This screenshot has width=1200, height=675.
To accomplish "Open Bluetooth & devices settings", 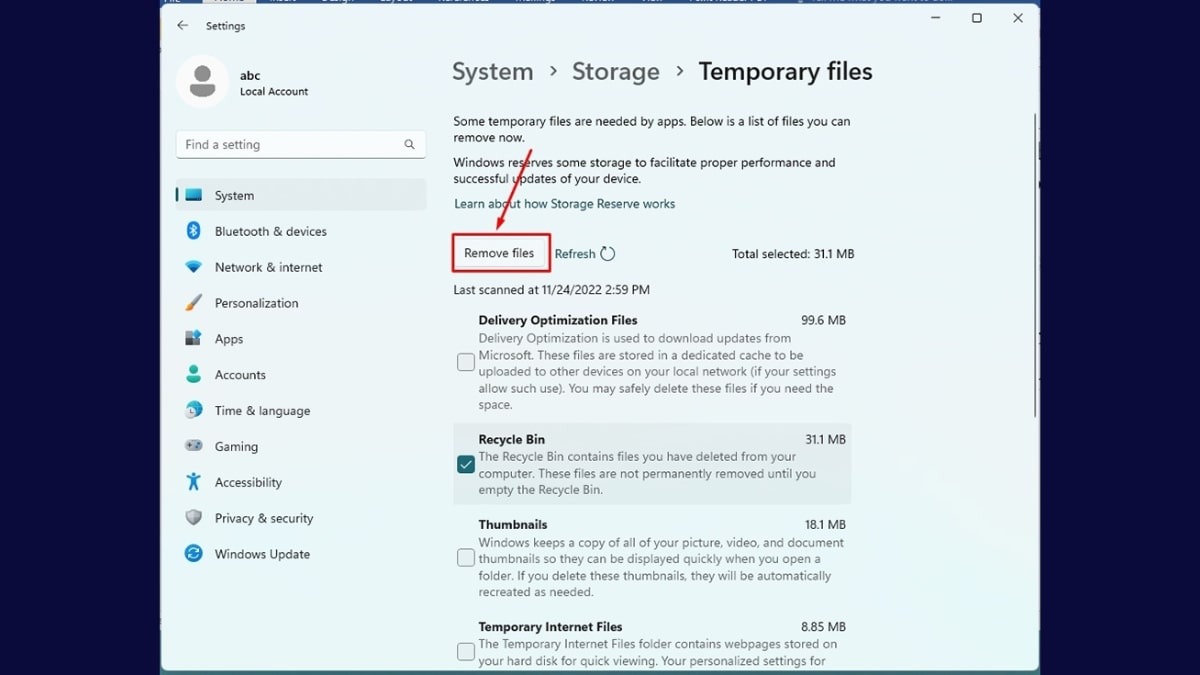I will pos(301,231).
